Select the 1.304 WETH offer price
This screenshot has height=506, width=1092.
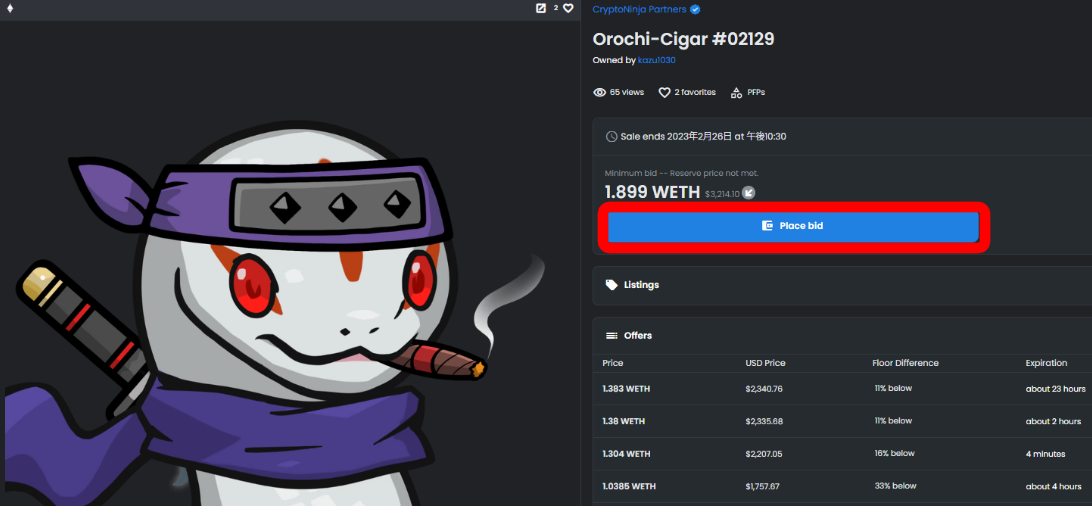[626, 454]
